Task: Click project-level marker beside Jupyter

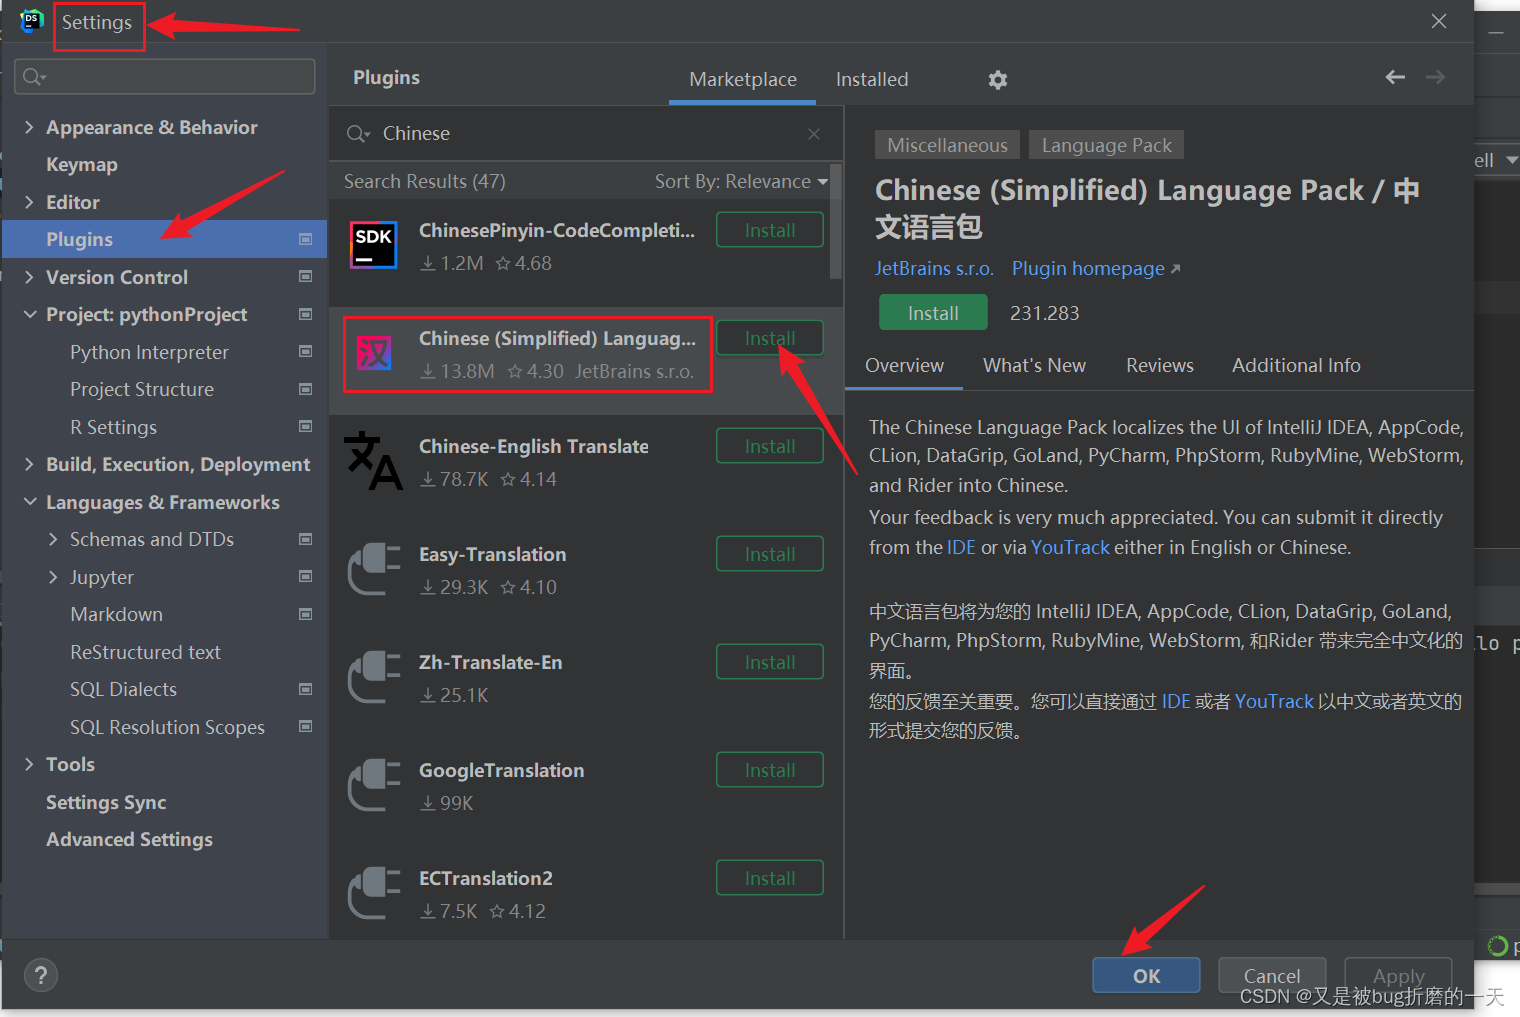Action: pos(306,576)
